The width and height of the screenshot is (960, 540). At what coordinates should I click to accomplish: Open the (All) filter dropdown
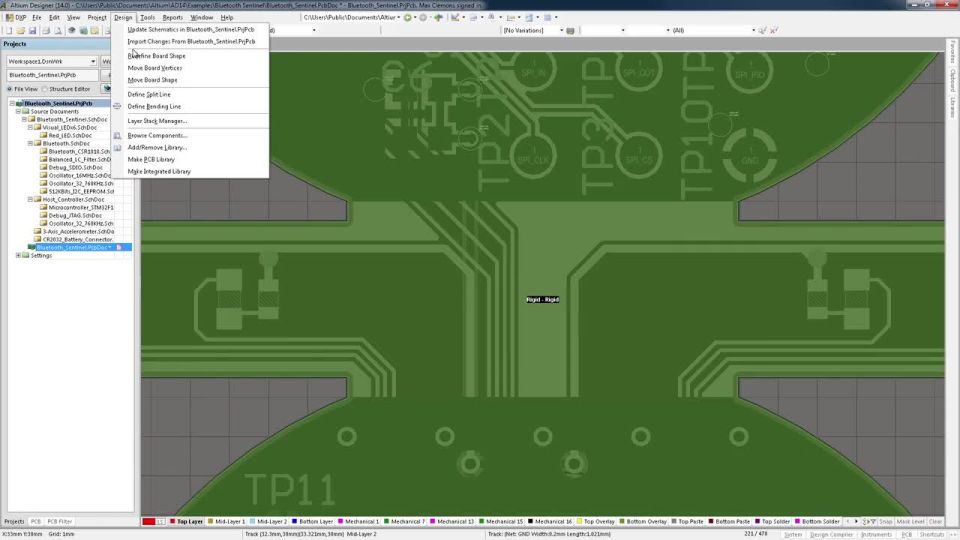pos(753,30)
